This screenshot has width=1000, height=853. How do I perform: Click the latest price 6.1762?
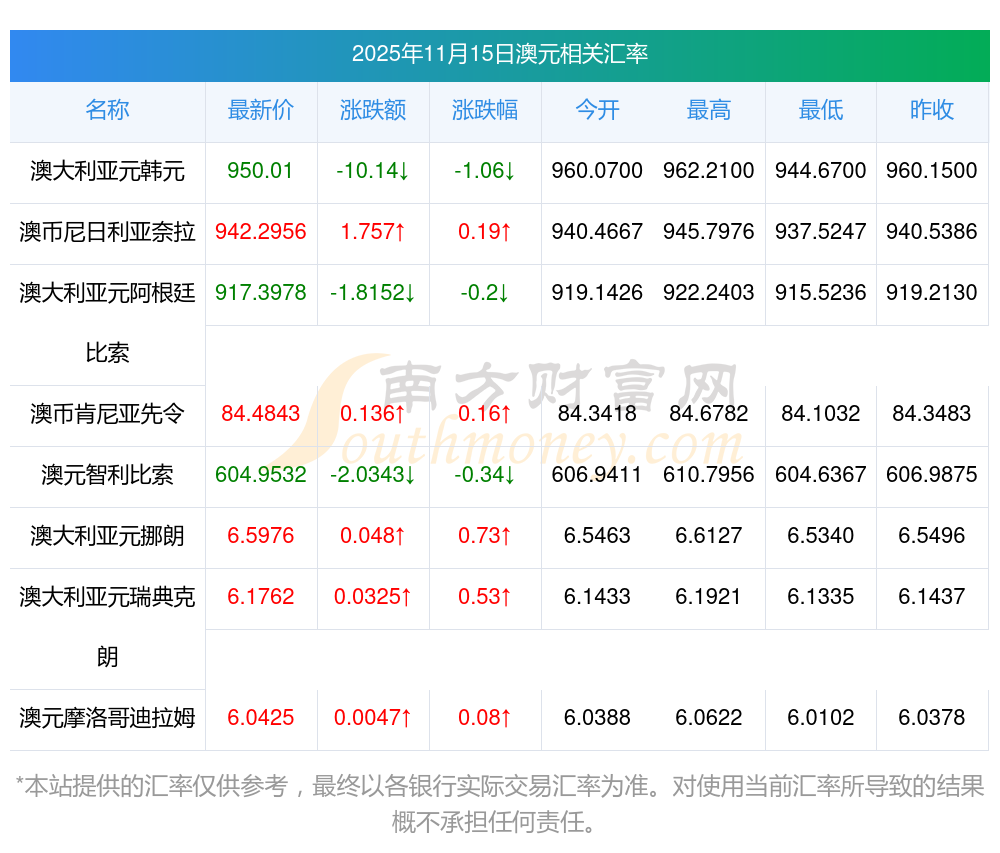(x=260, y=597)
